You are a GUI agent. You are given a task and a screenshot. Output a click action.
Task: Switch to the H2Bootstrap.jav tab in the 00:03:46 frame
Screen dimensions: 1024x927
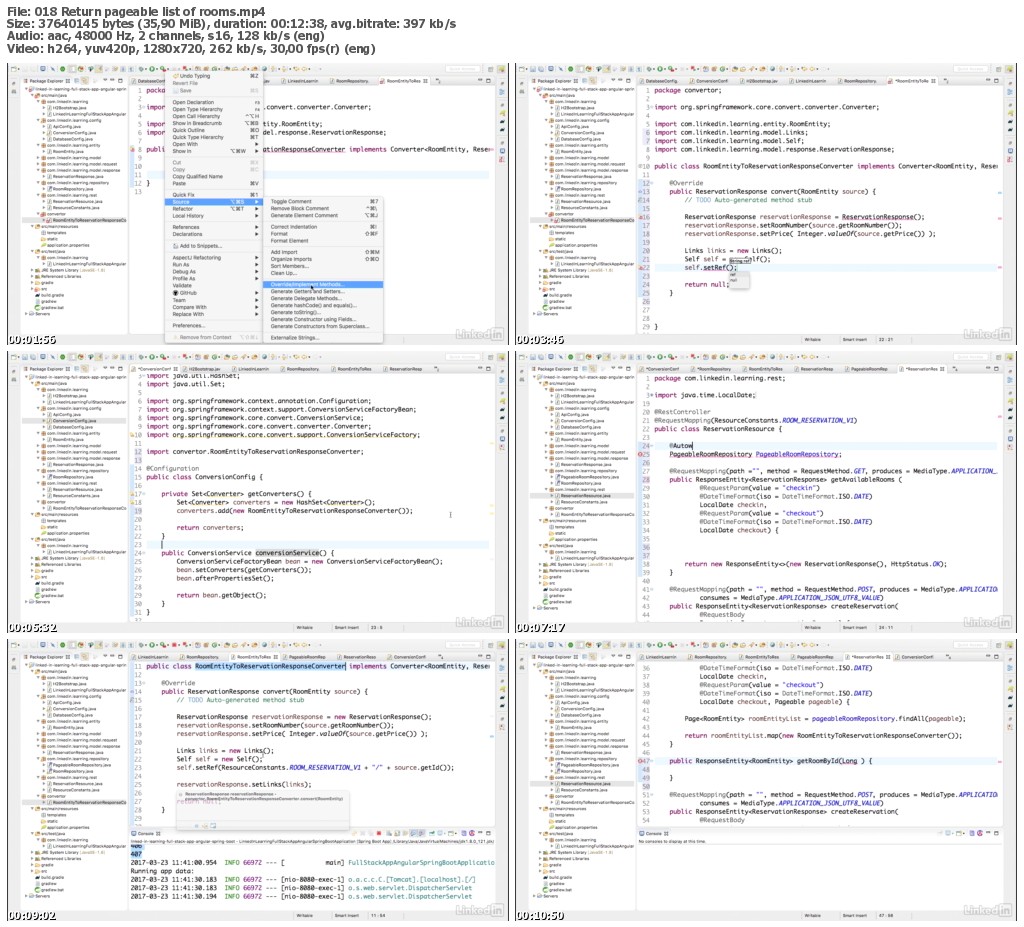[761, 81]
